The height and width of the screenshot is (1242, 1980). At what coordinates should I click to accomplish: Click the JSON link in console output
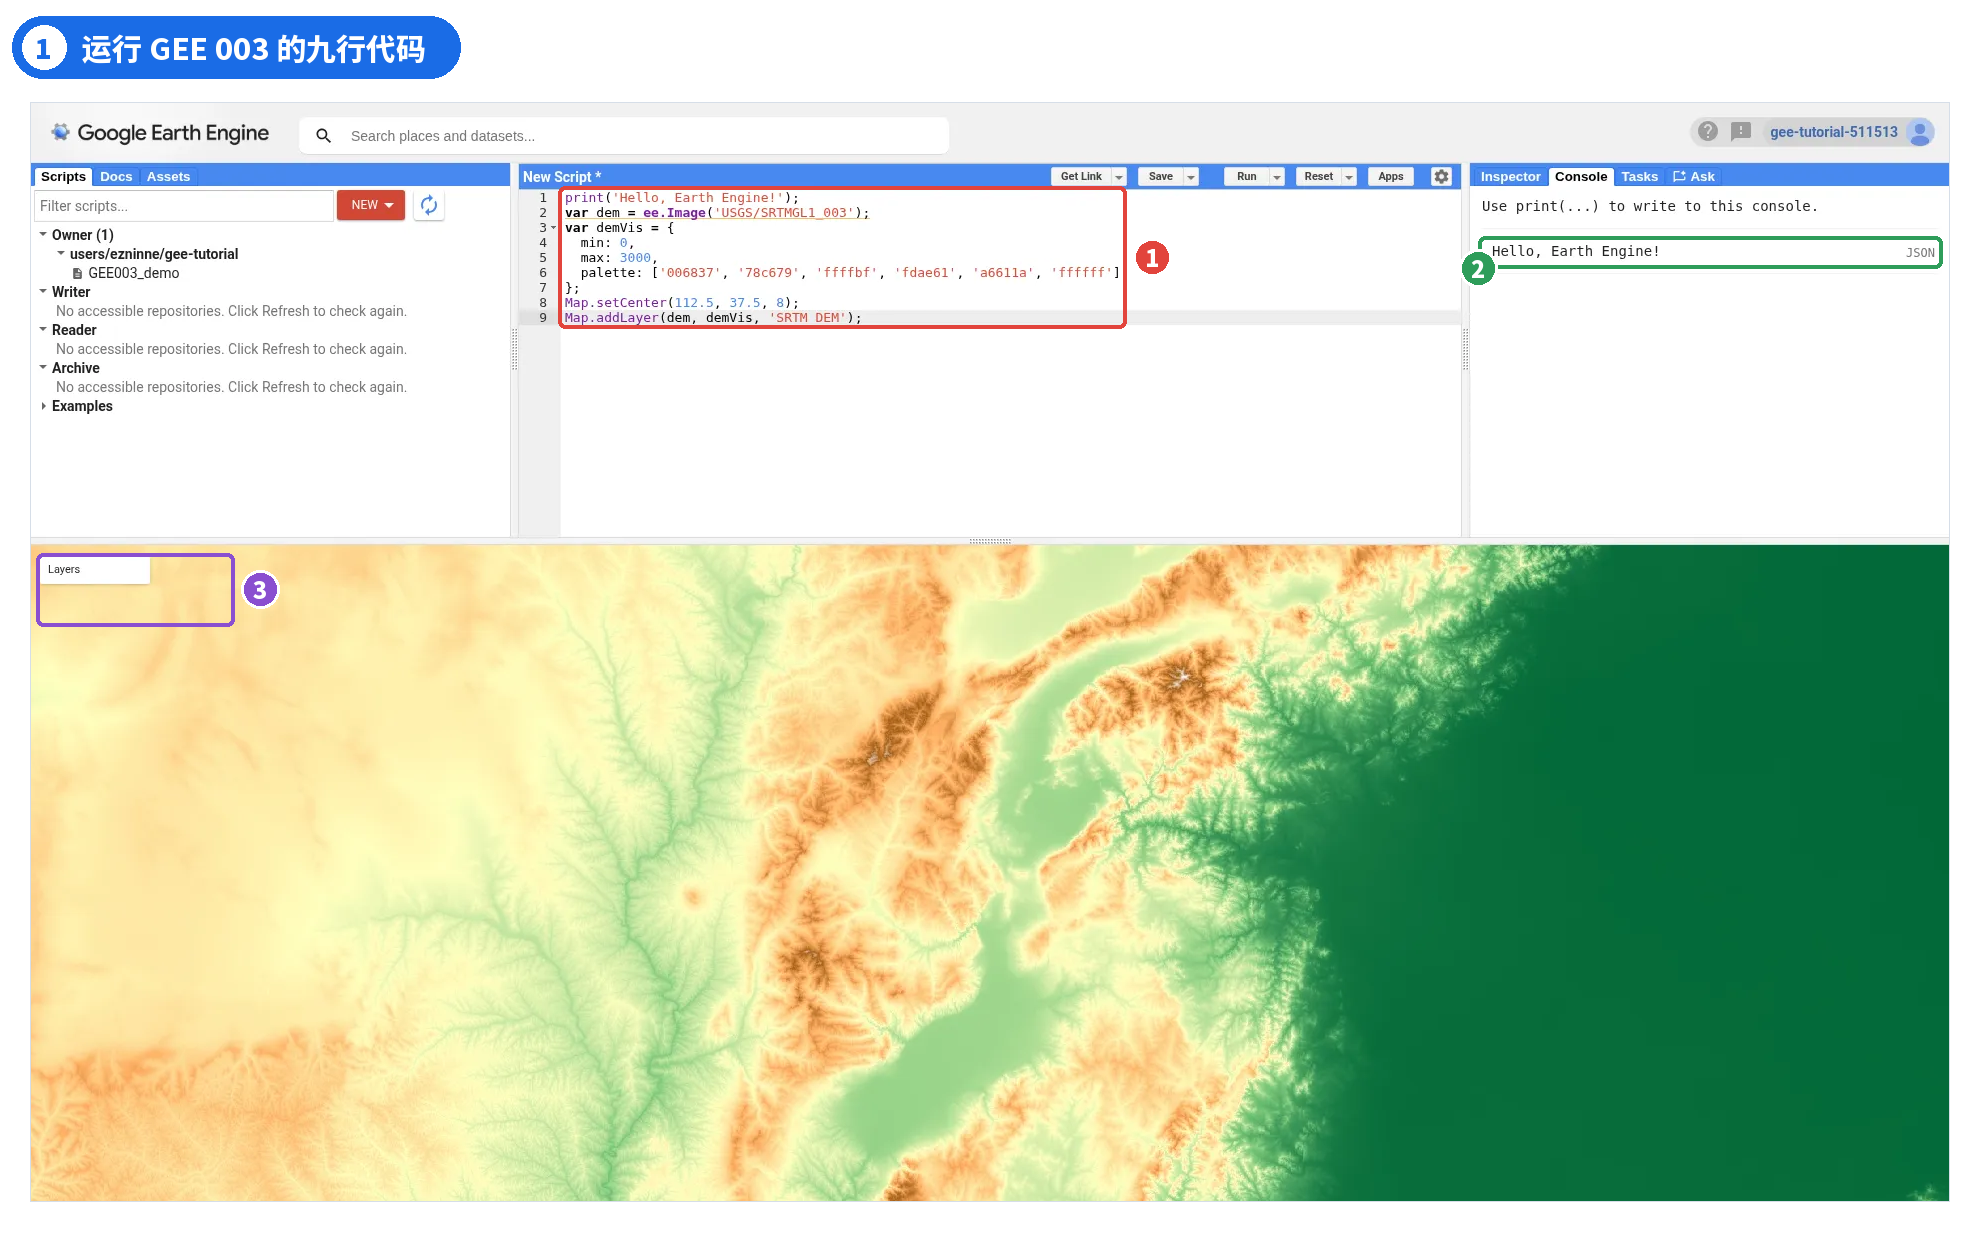pyautogui.click(x=1919, y=253)
